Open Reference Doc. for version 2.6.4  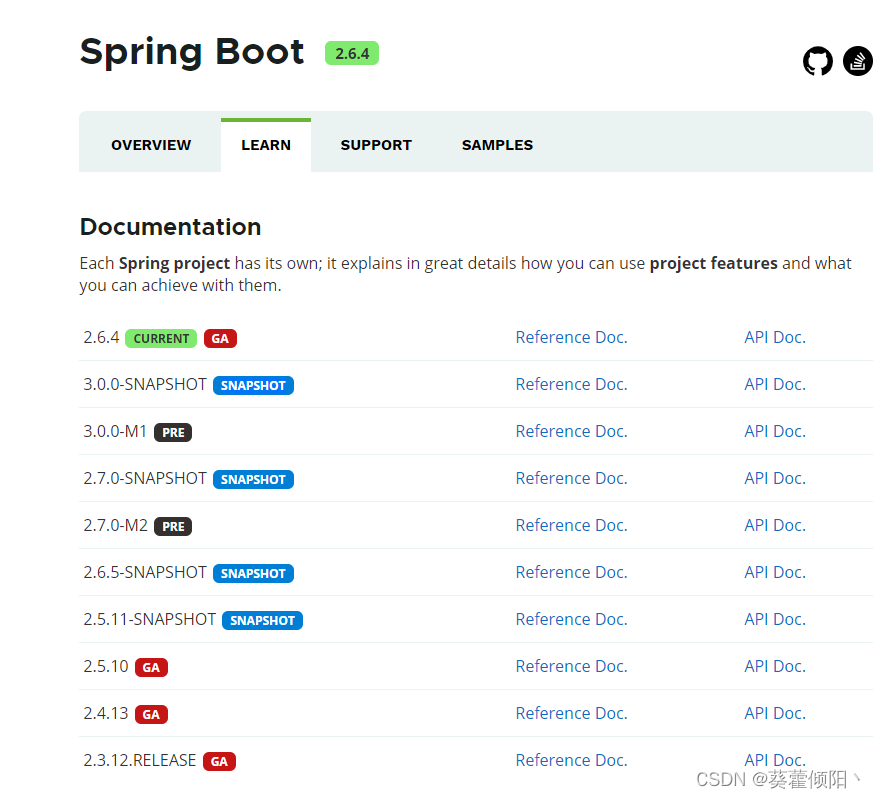coord(571,338)
